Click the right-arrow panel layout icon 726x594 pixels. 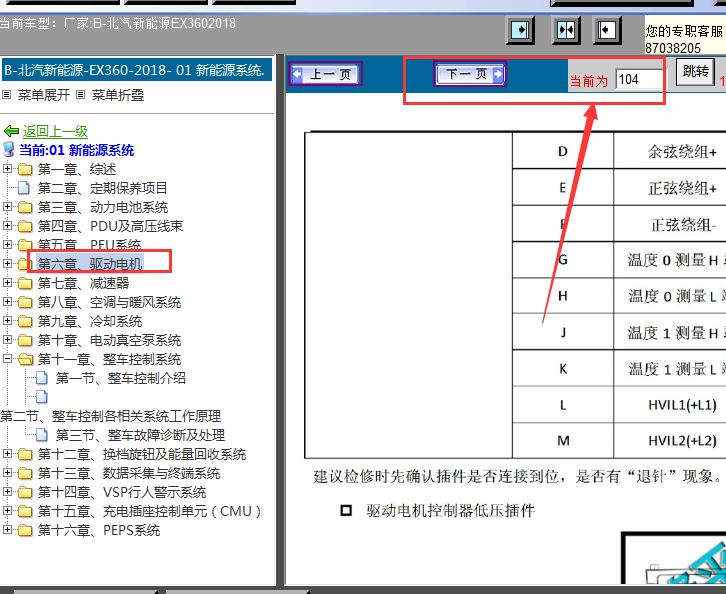[520, 31]
